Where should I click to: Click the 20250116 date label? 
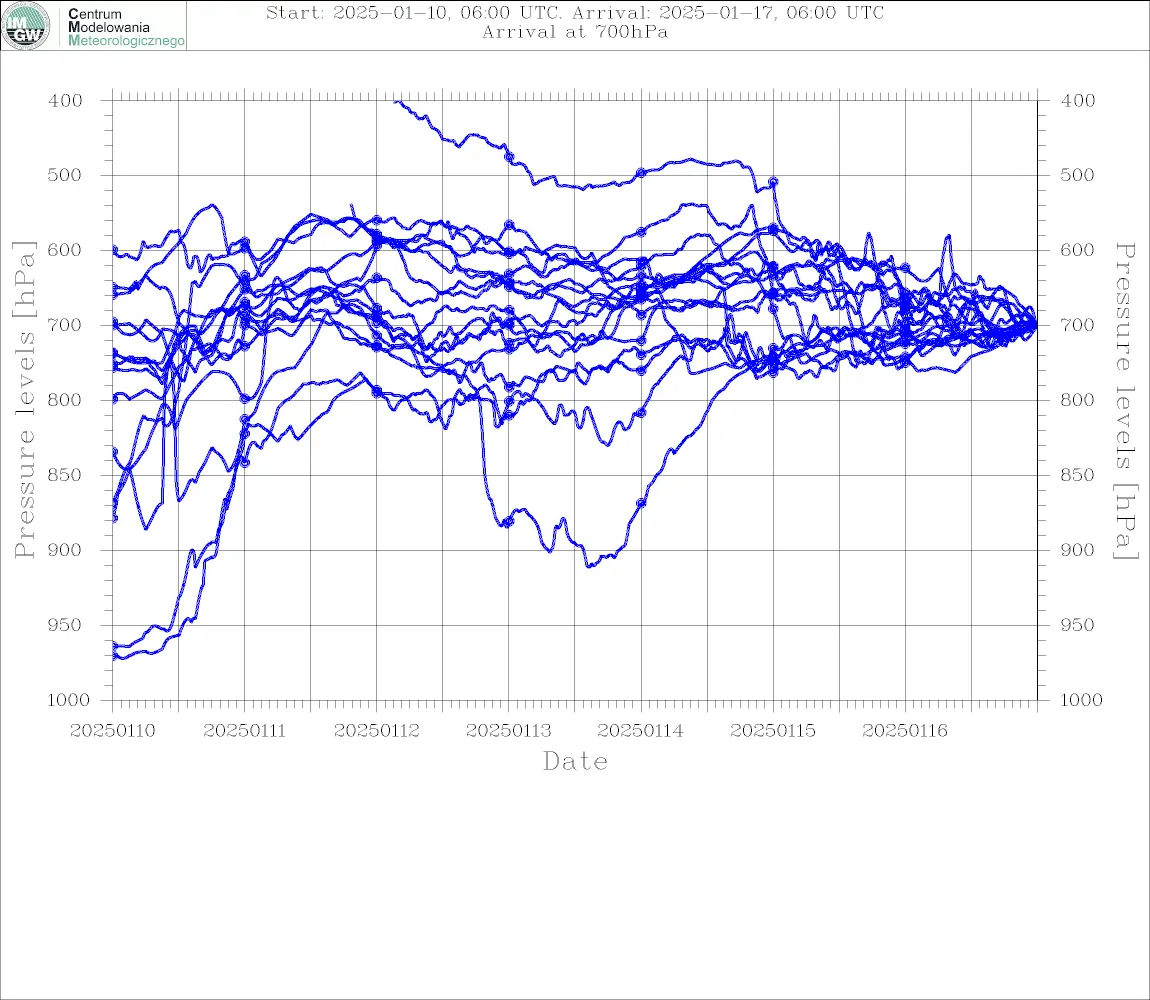click(x=905, y=731)
